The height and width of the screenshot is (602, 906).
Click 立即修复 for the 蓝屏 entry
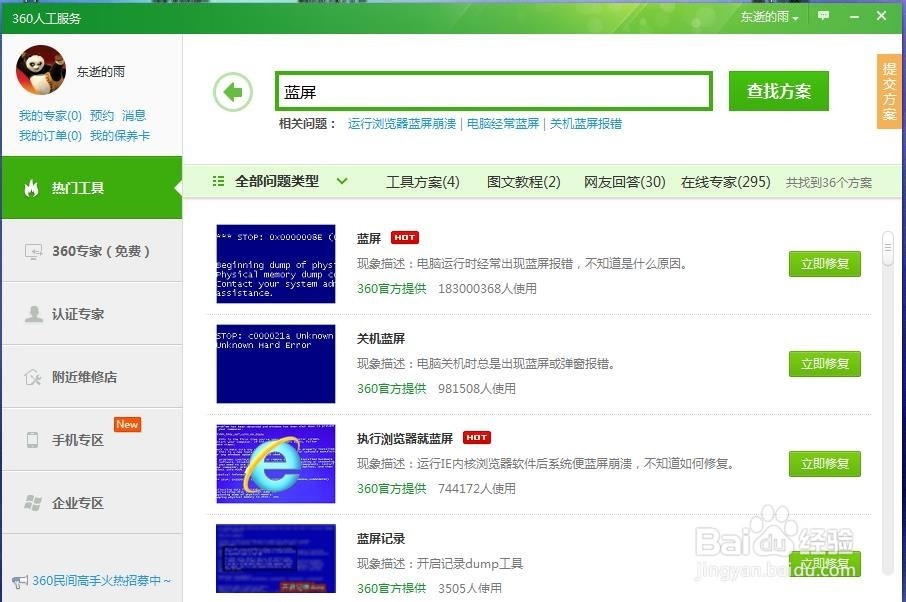click(825, 264)
